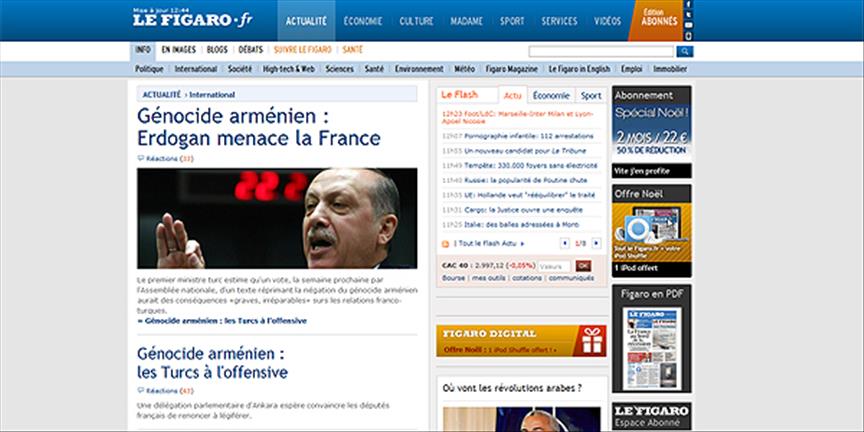The height and width of the screenshot is (432, 864).
Task: Switch to the Économie flash tab
Action: (551, 95)
